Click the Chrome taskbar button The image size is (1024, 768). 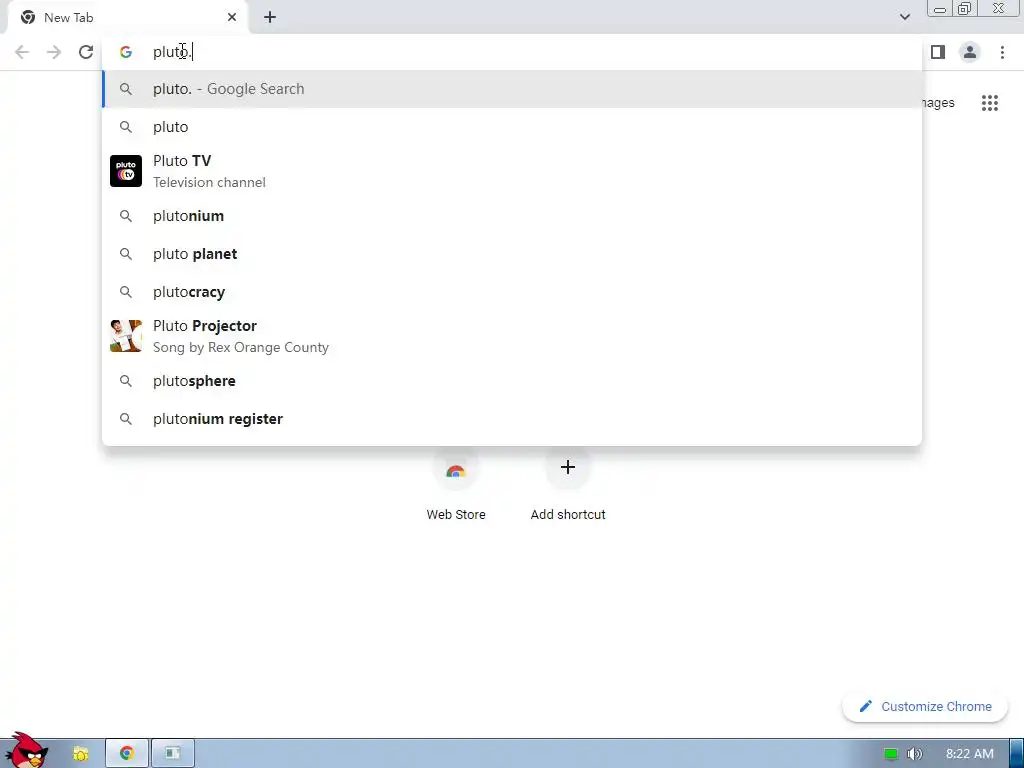pyautogui.click(x=127, y=754)
